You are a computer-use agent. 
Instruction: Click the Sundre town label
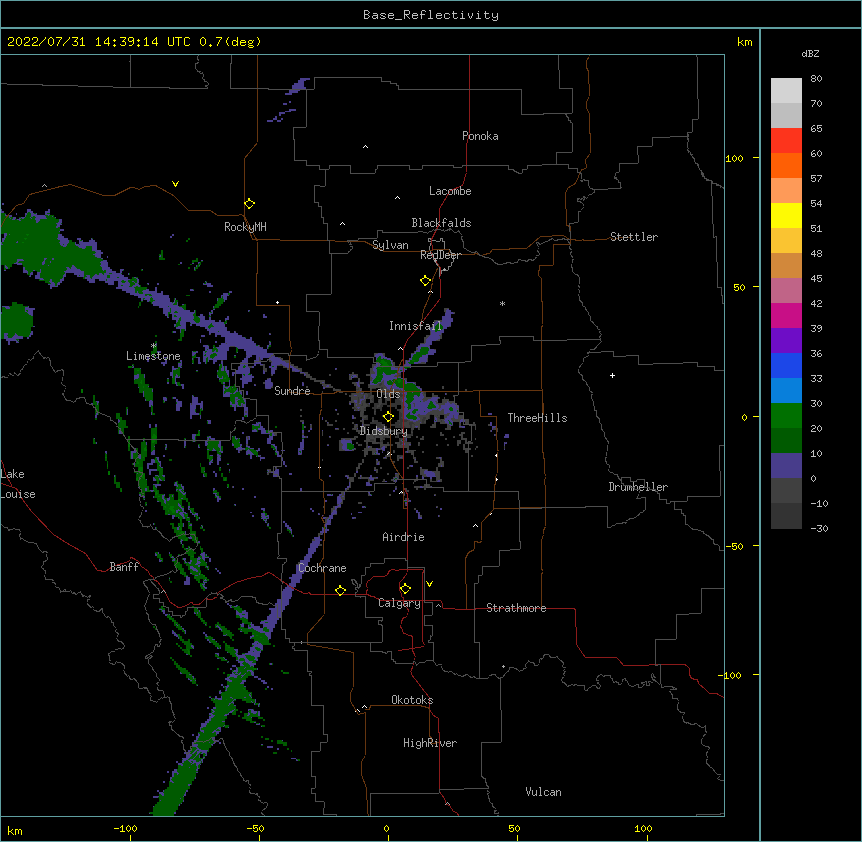tap(292, 391)
